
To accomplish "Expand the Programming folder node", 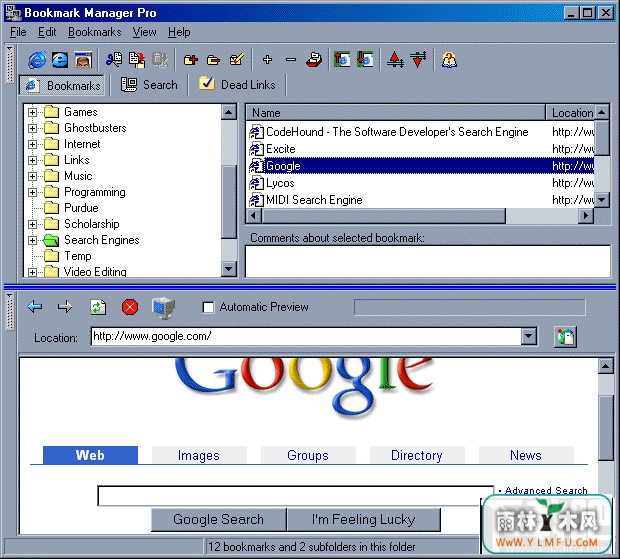I will click(x=32, y=192).
